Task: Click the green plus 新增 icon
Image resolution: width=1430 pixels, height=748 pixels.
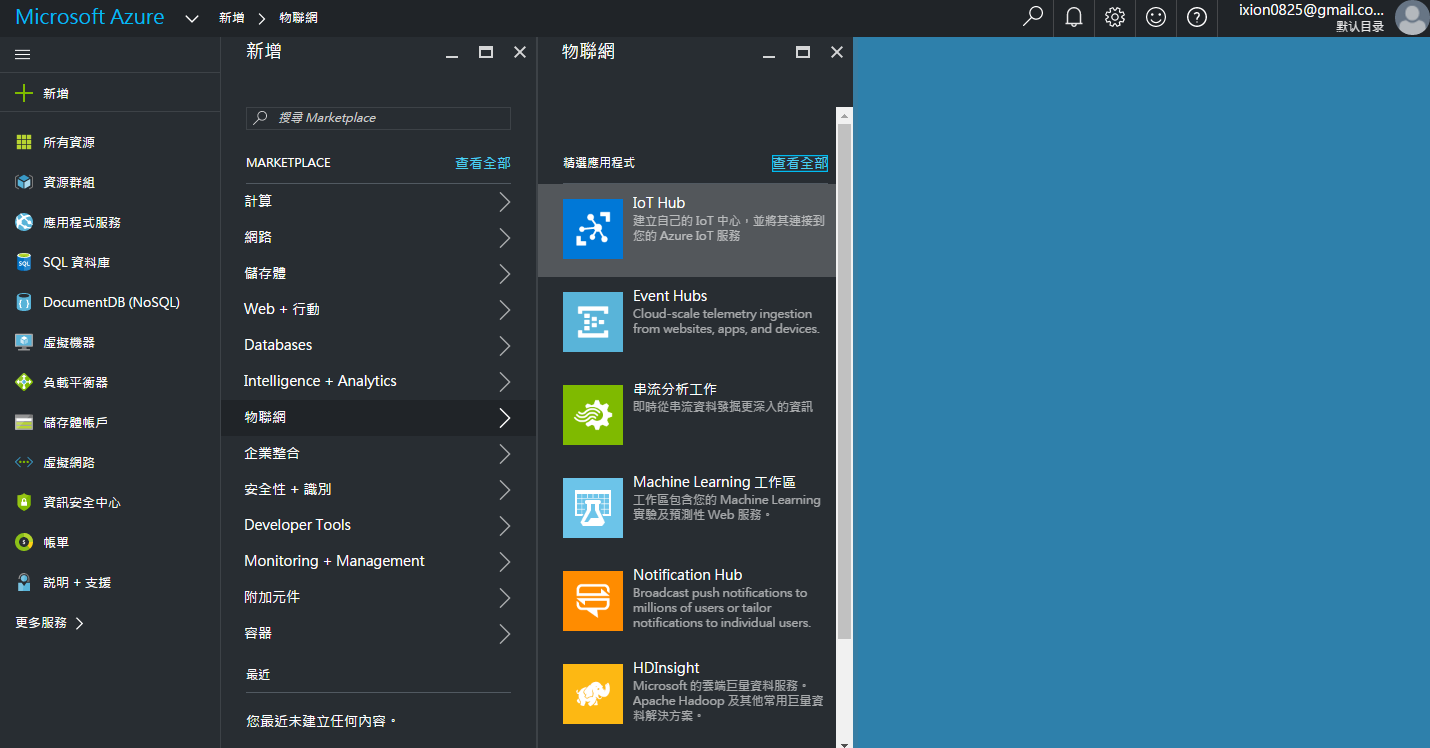Action: point(24,93)
